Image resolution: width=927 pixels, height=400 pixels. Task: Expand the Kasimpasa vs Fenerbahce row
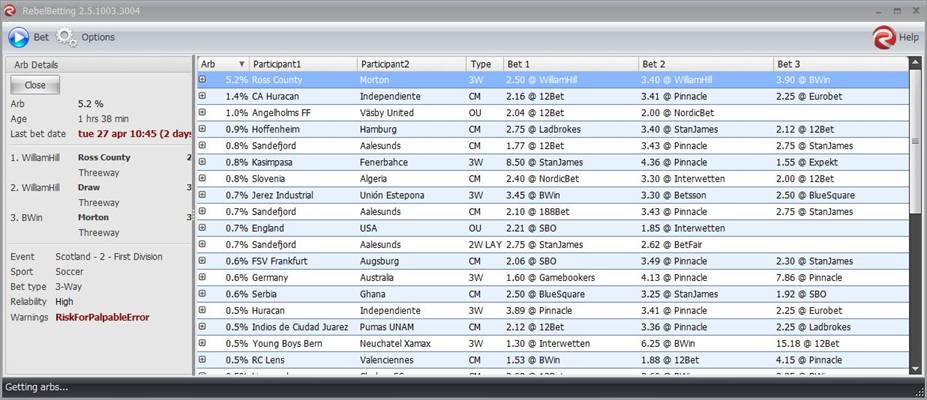click(x=203, y=162)
